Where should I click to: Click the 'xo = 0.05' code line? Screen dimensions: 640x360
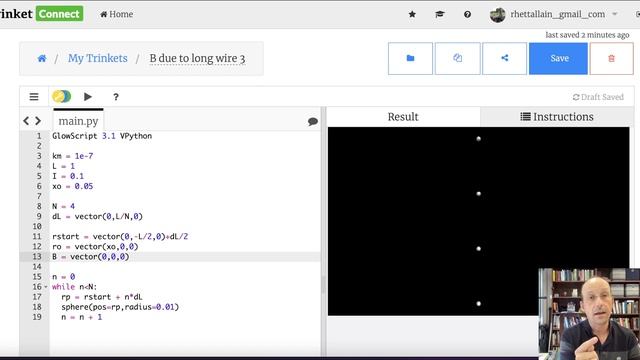73,186
